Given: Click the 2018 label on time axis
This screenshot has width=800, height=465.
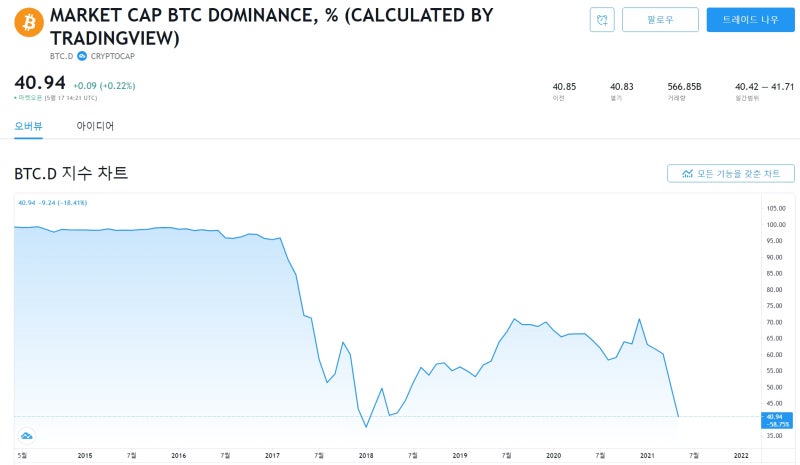Looking at the screenshot, I should pos(366,455).
